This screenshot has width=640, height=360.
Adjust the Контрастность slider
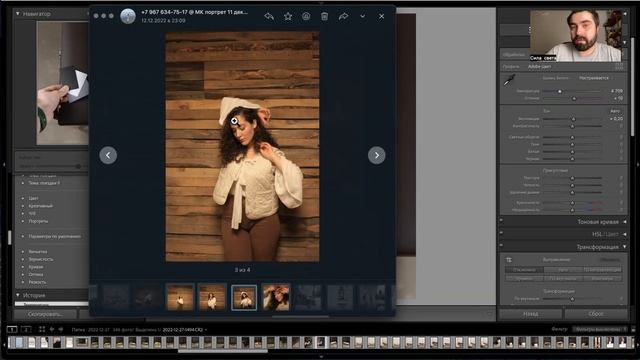pos(572,126)
